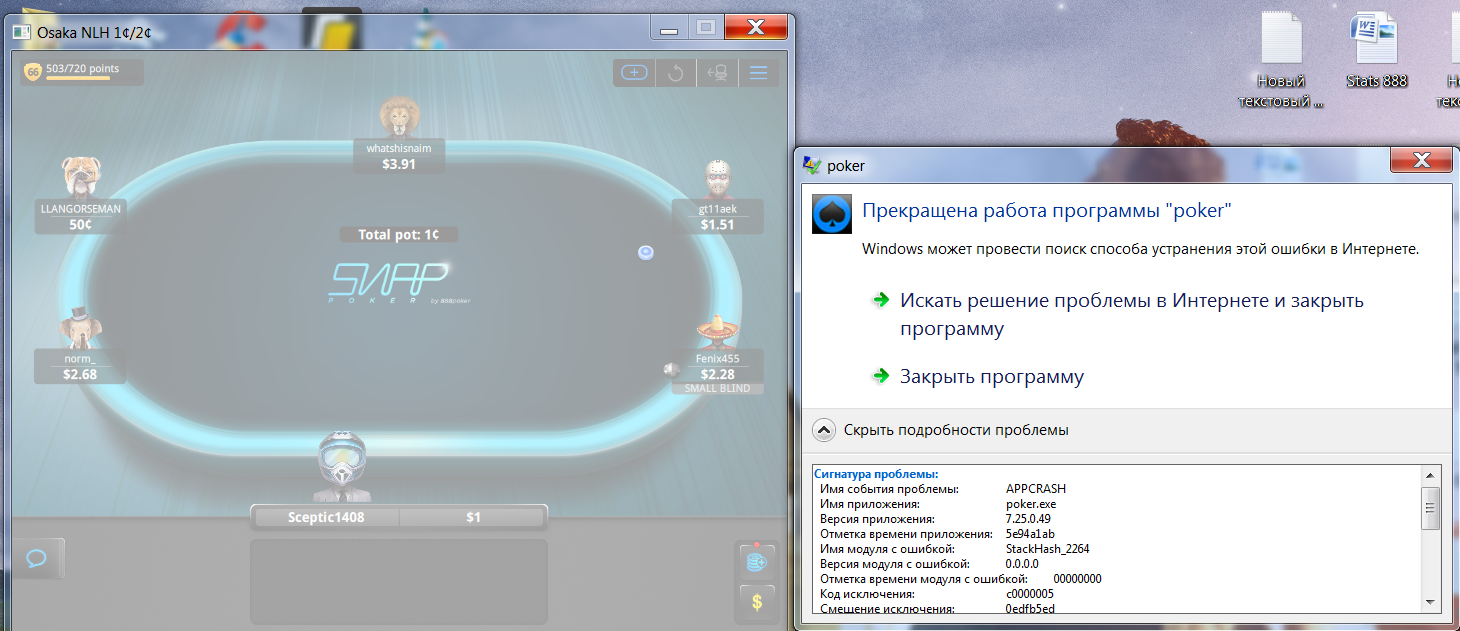This screenshot has height=631, width=1460.
Task: Minimize the Osaka NLH poker table window
Action: [669, 28]
